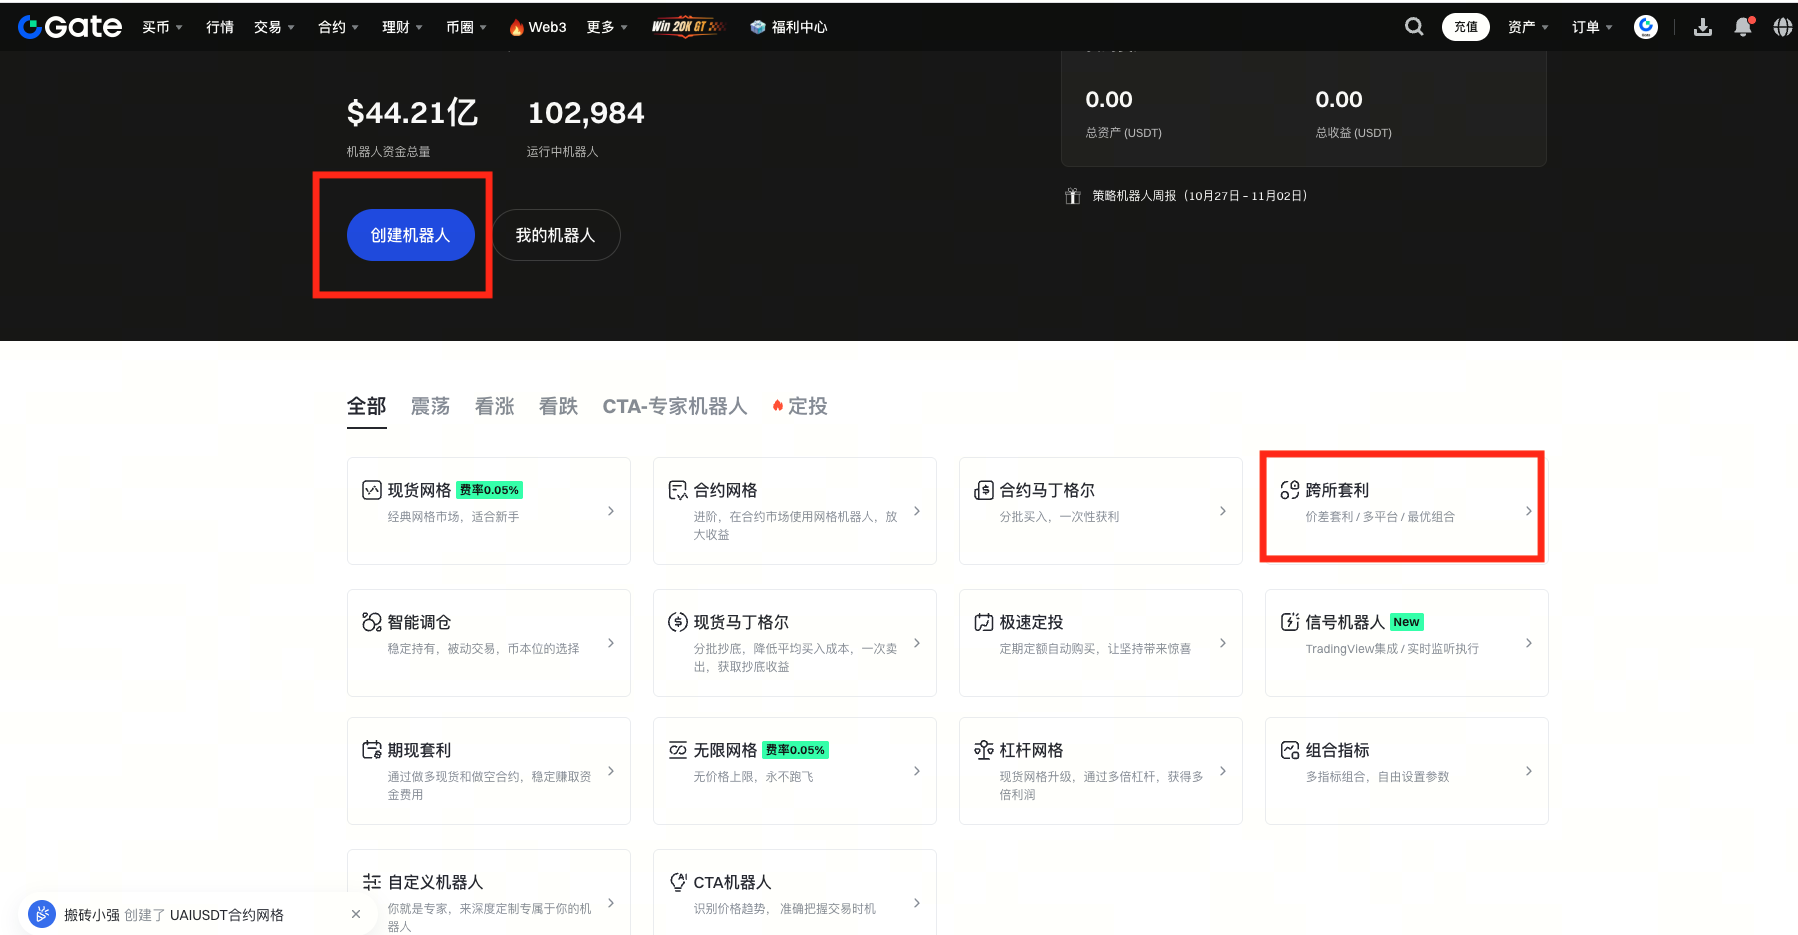Screen dimensions: 1798x935
Task: Click the 智能调仓 rebalance icon
Action: pyautogui.click(x=372, y=622)
